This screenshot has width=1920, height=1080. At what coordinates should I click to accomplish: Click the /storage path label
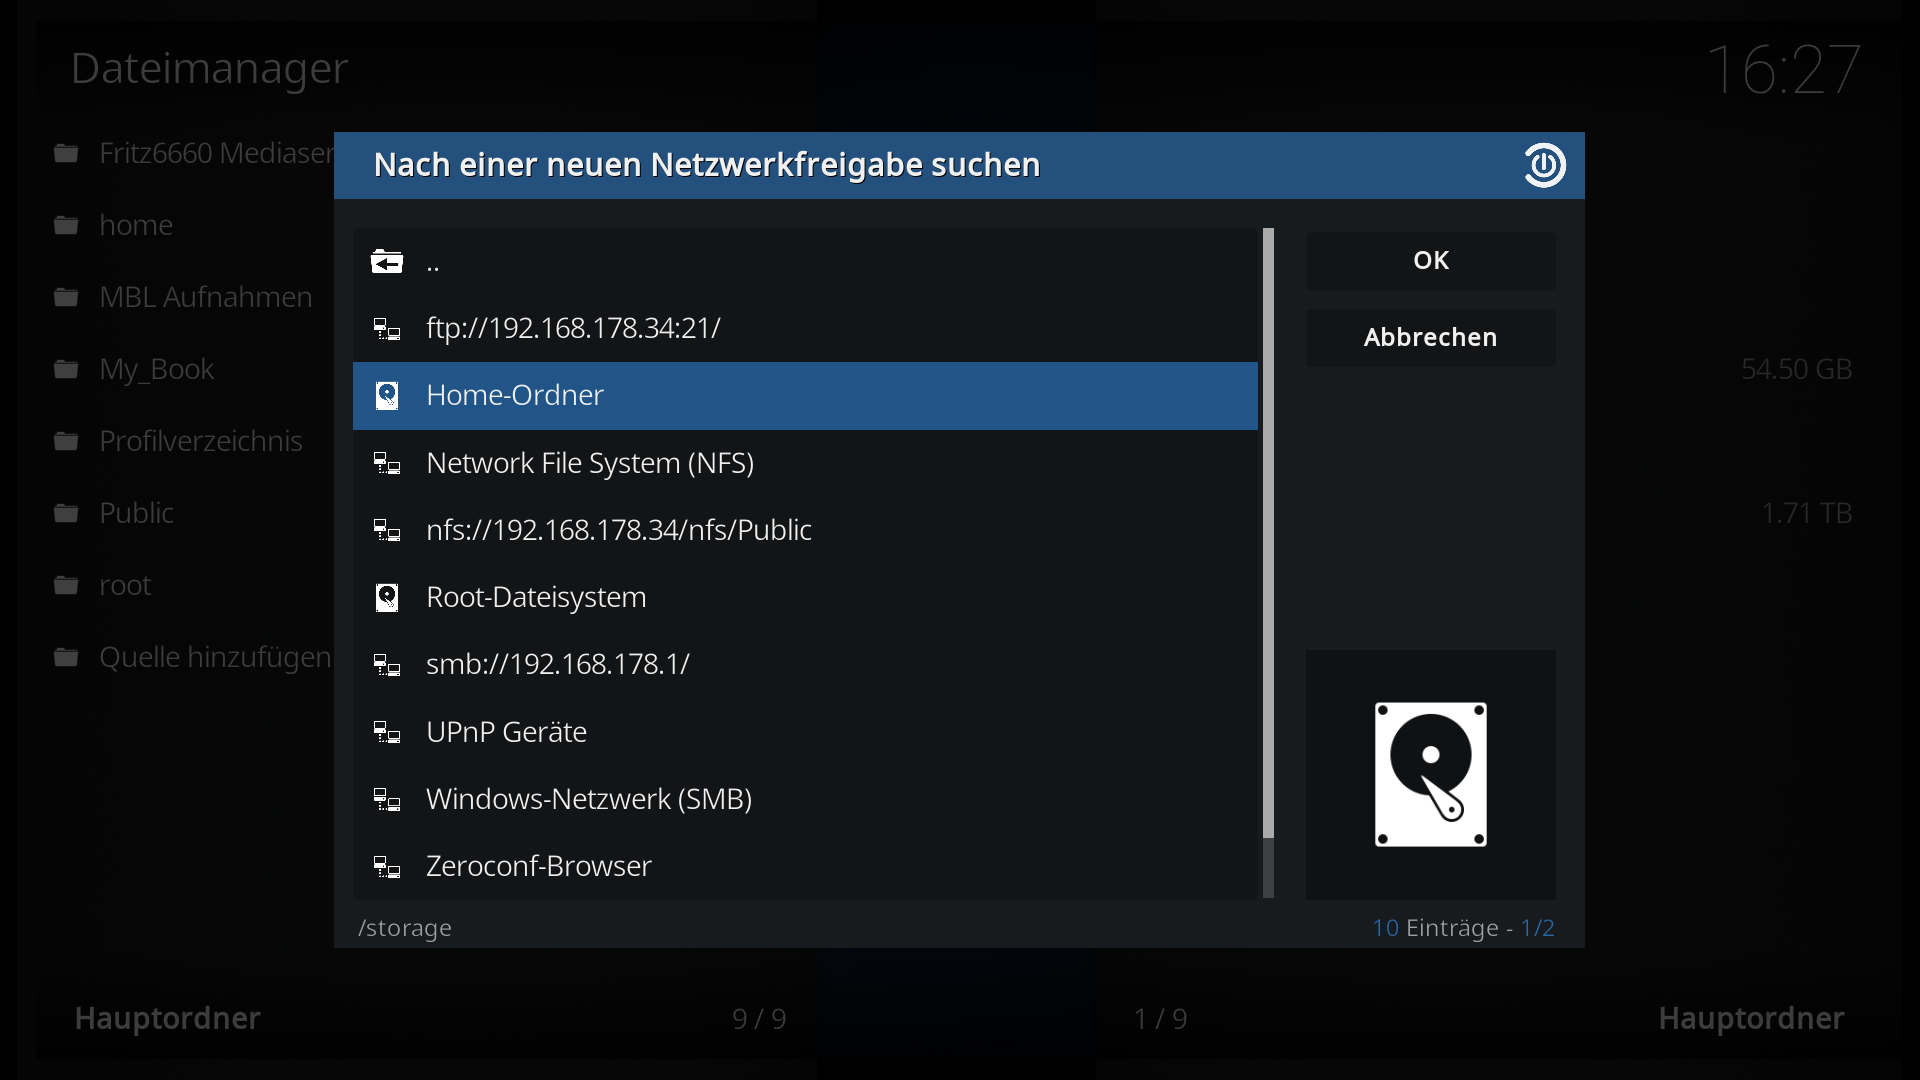[x=405, y=929]
